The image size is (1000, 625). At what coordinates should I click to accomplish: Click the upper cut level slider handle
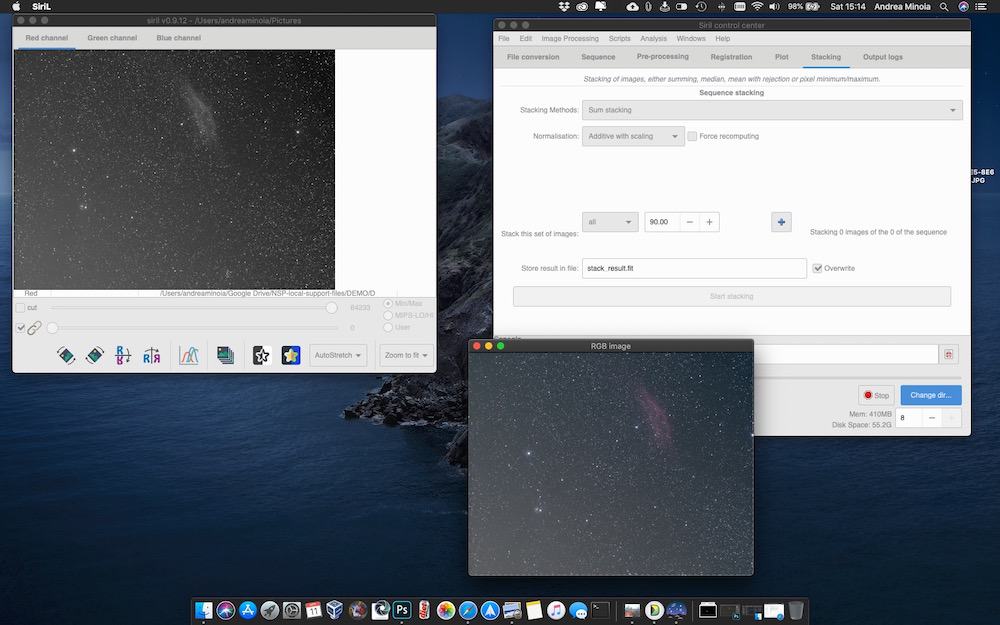coord(332,308)
